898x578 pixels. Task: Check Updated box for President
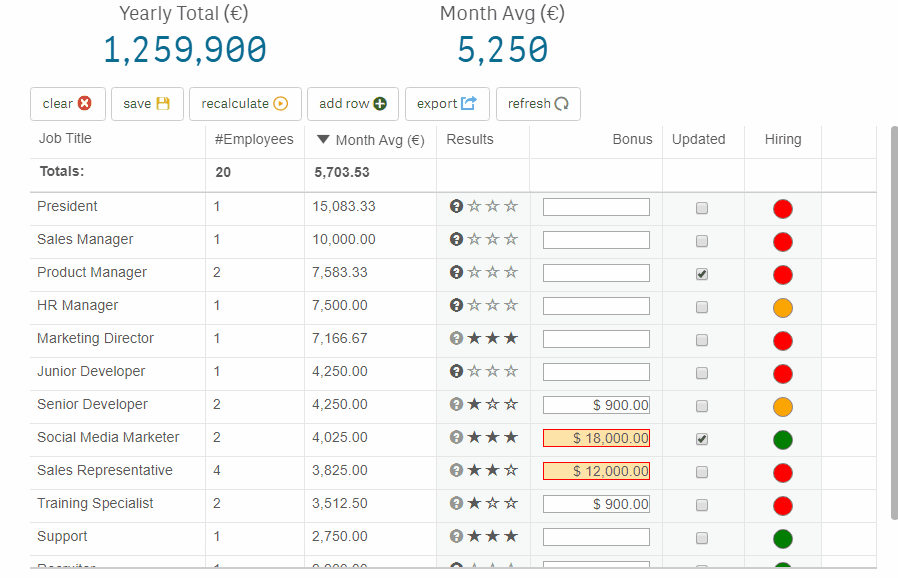(702, 208)
